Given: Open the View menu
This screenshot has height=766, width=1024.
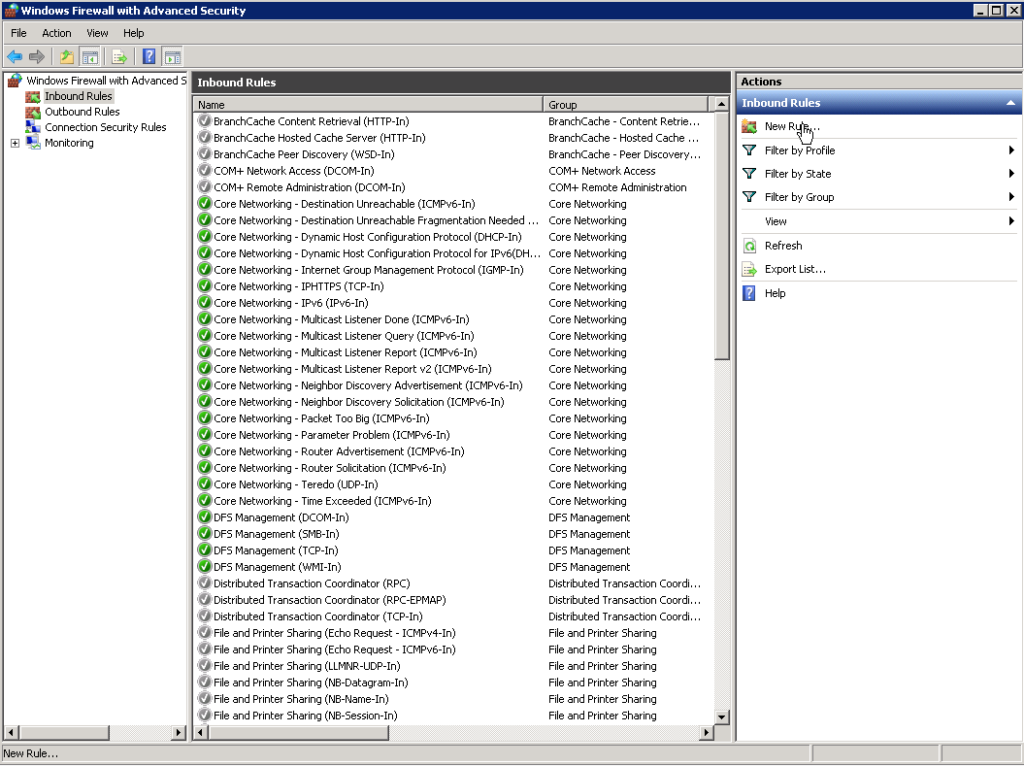Looking at the screenshot, I should (x=96, y=32).
